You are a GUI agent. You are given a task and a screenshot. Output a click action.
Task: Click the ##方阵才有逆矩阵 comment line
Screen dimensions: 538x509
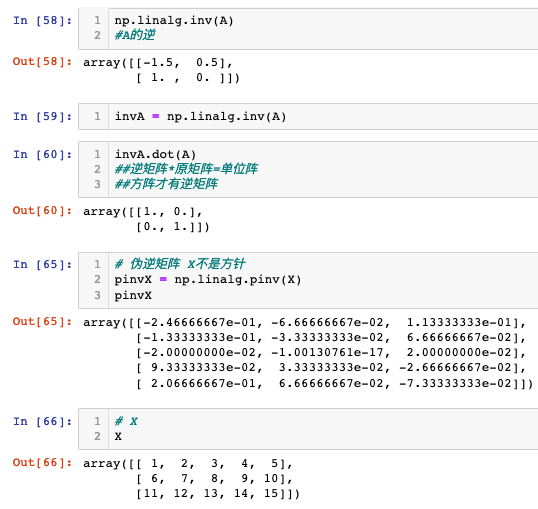click(166, 184)
